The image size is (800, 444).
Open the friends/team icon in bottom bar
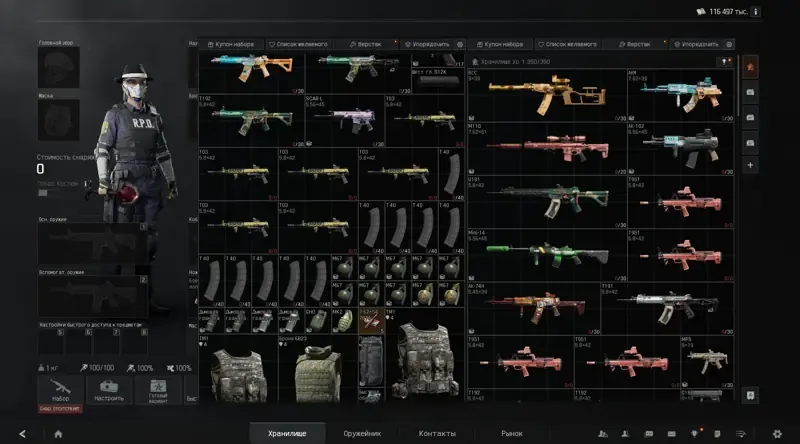[603, 434]
